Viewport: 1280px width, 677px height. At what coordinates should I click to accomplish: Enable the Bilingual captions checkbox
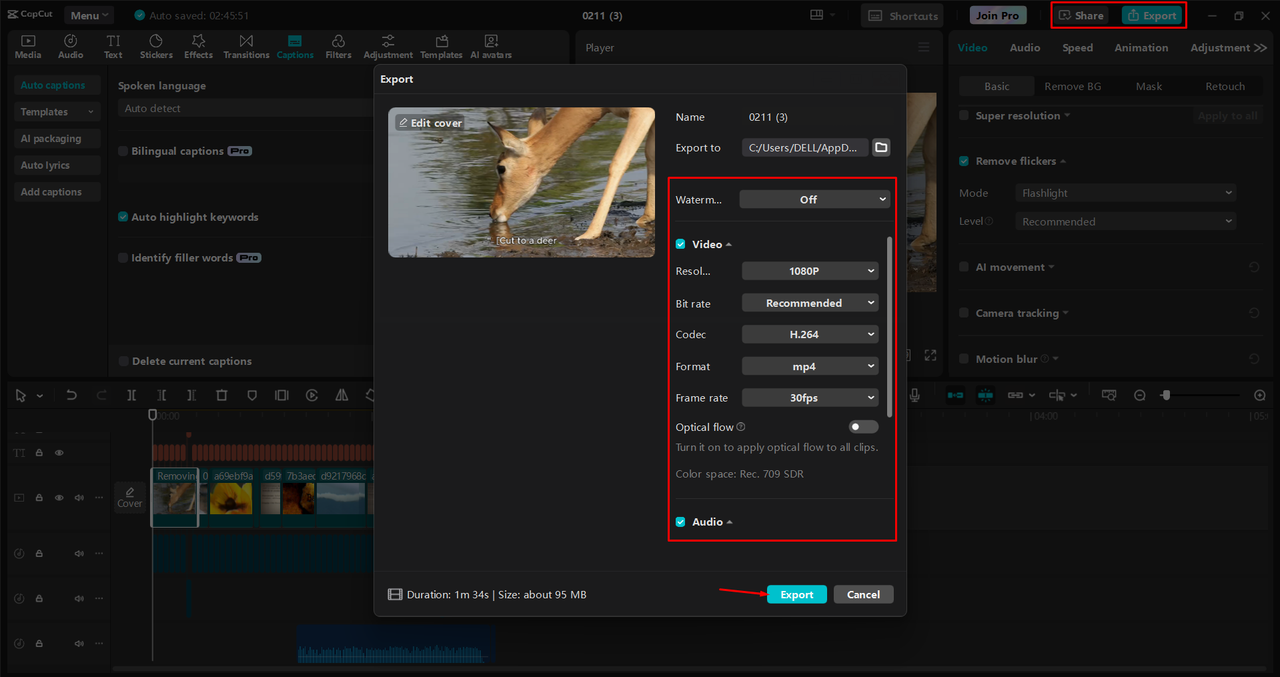[x=123, y=152]
